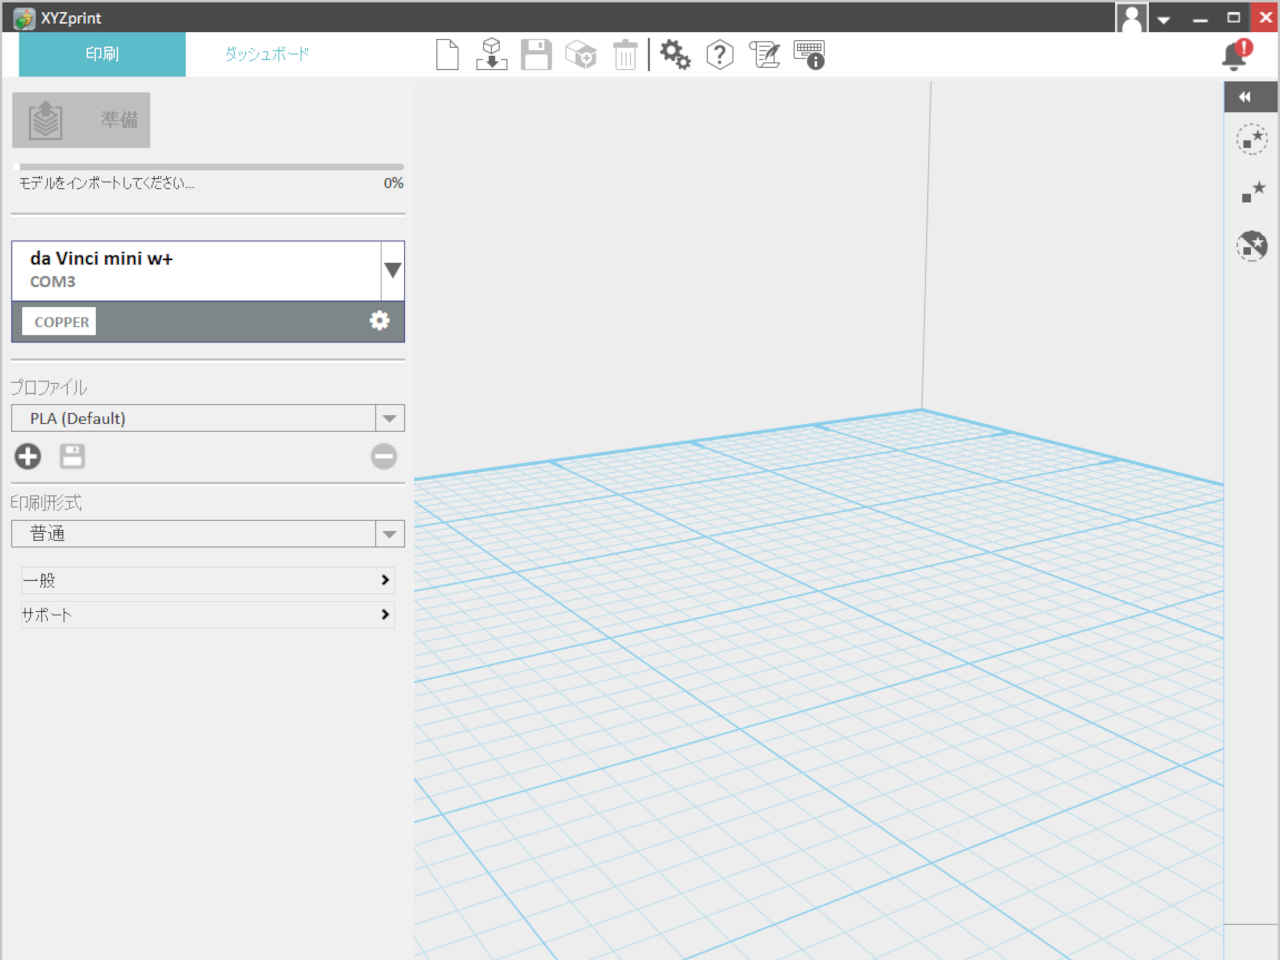The image size is (1280, 960).
Task: Open the account dropdown arrow in title bar
Action: 1164,19
